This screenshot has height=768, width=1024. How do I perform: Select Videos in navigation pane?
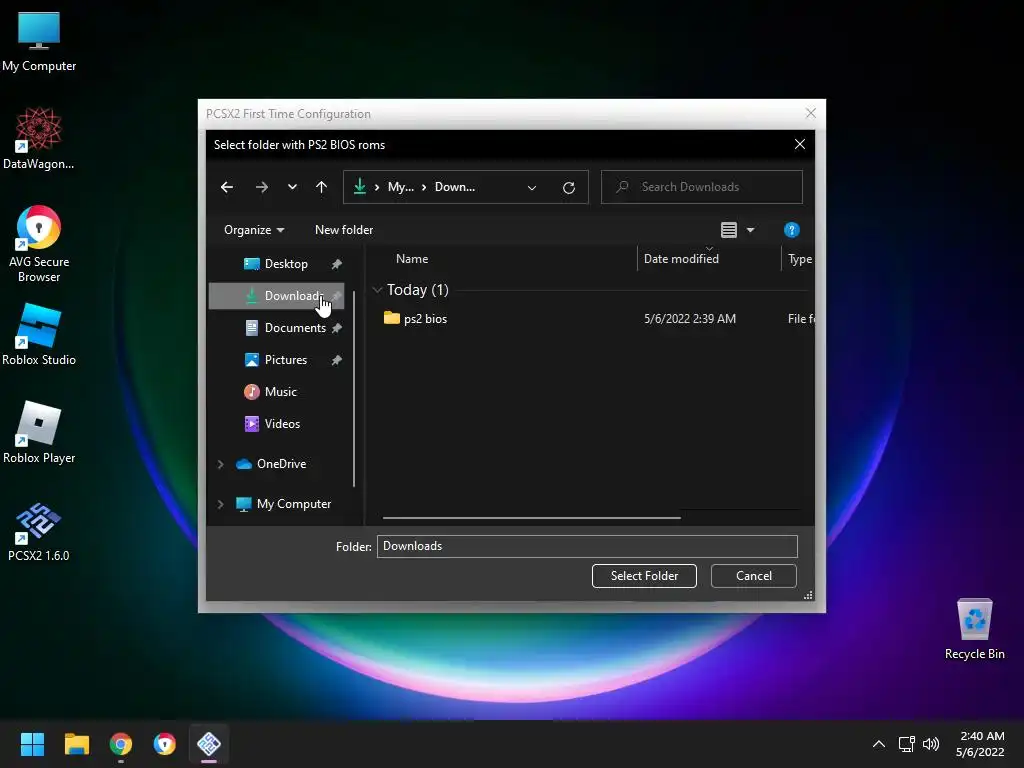tap(282, 424)
